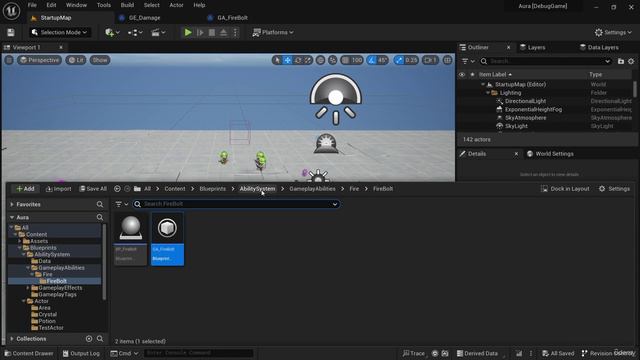
Task: Open the Build menu
Action: 127,5
